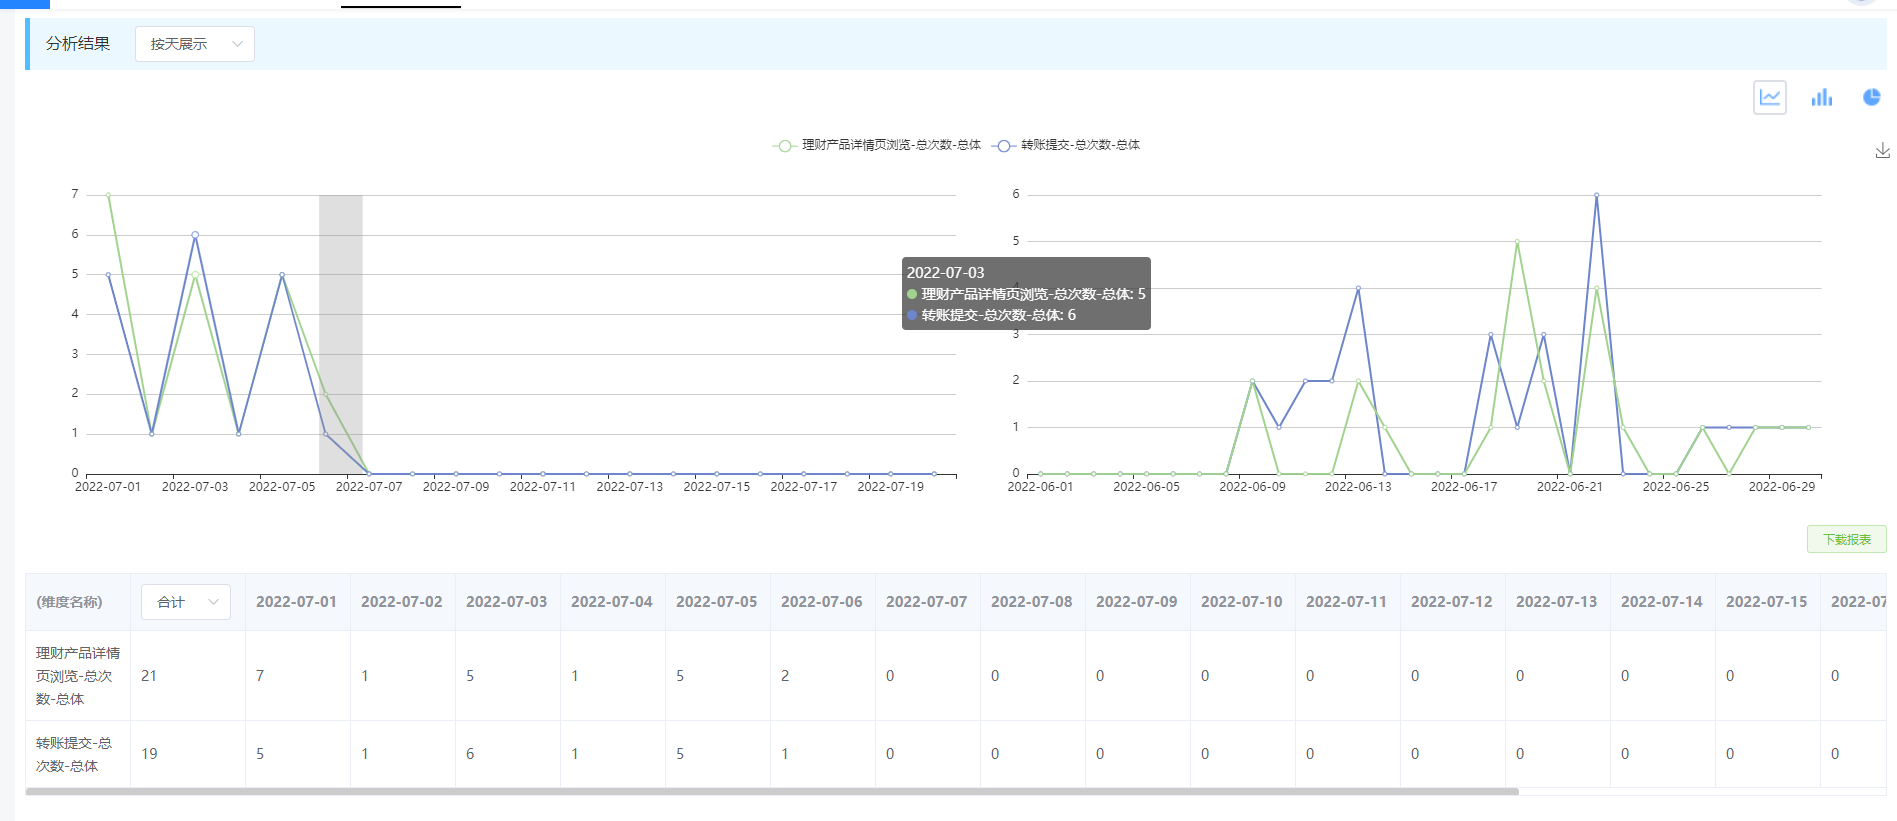Click row label 理财产品详情页浏览-总次数-总体
This screenshot has height=821, width=1897.
(78, 676)
